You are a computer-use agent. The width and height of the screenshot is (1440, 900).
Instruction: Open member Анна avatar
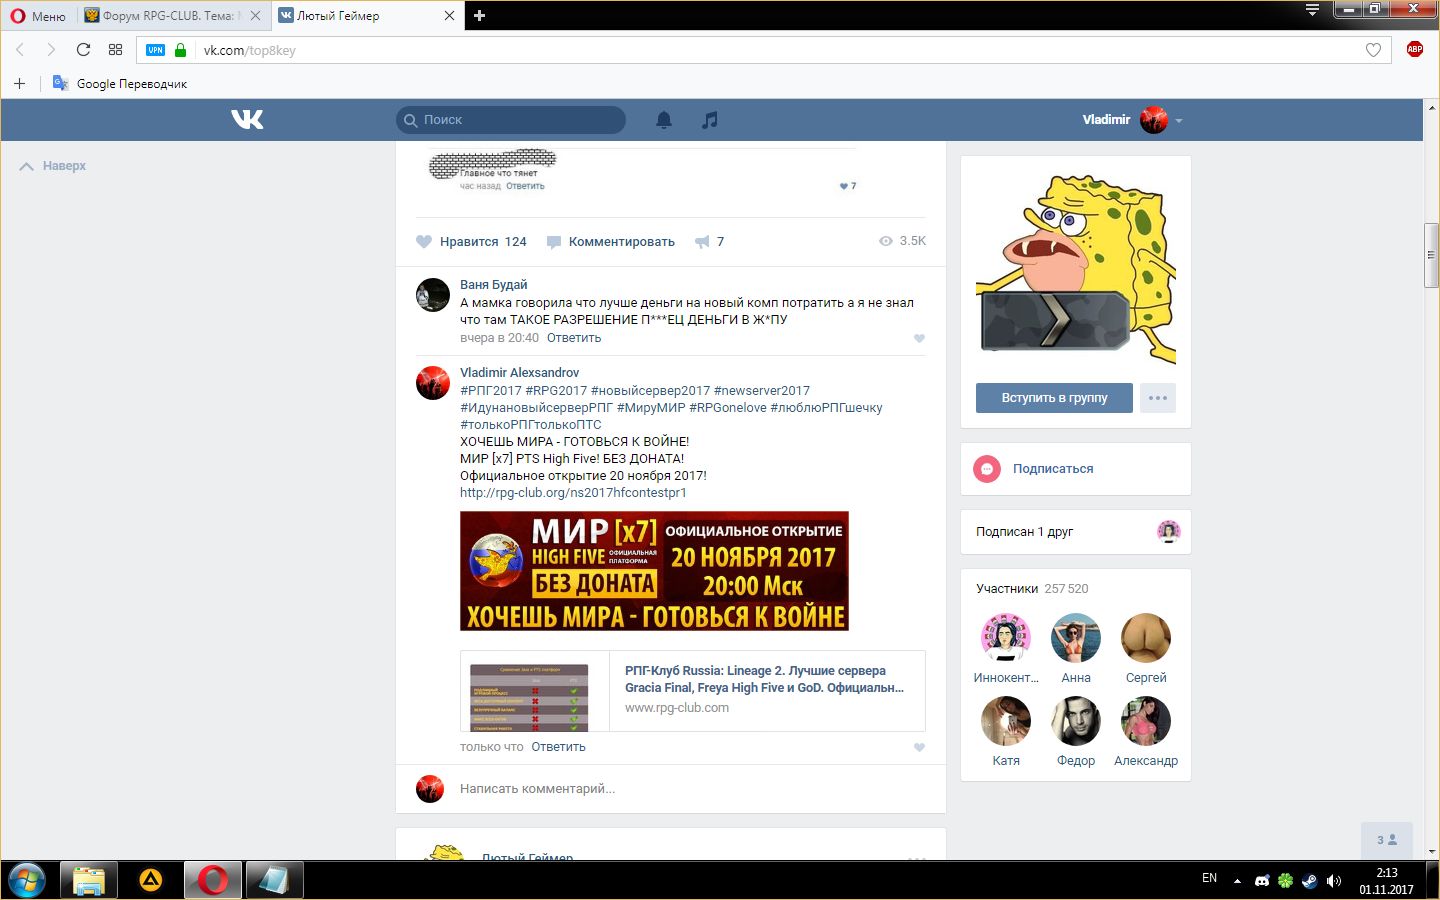pos(1076,638)
